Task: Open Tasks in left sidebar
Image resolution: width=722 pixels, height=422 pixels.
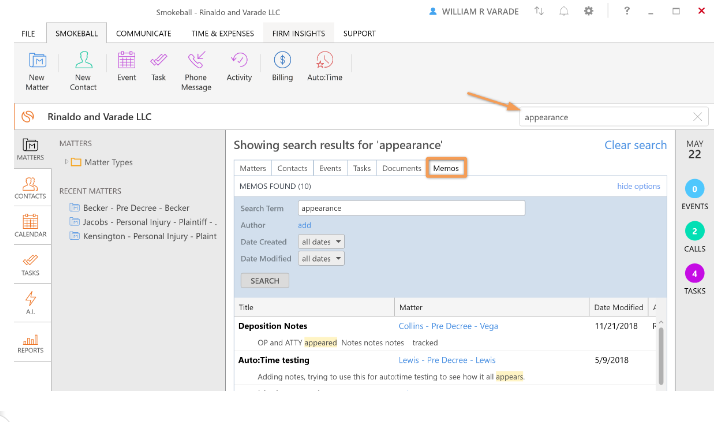Action: pos(30,265)
